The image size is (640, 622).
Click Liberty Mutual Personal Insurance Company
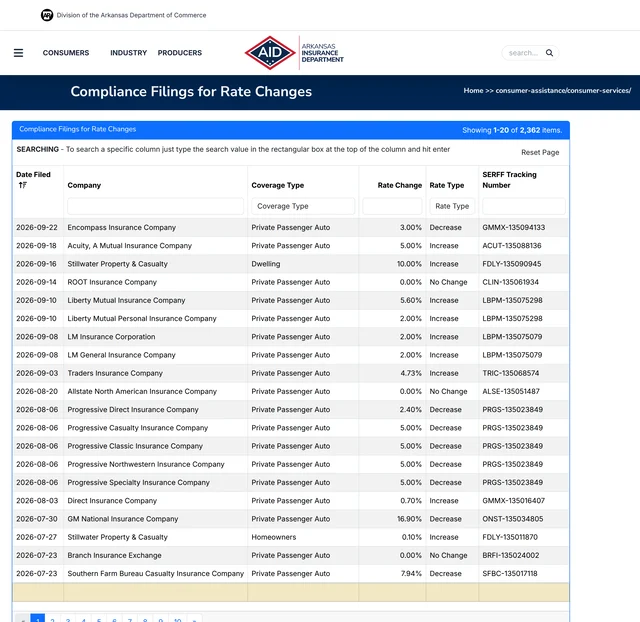pyautogui.click(x=142, y=318)
